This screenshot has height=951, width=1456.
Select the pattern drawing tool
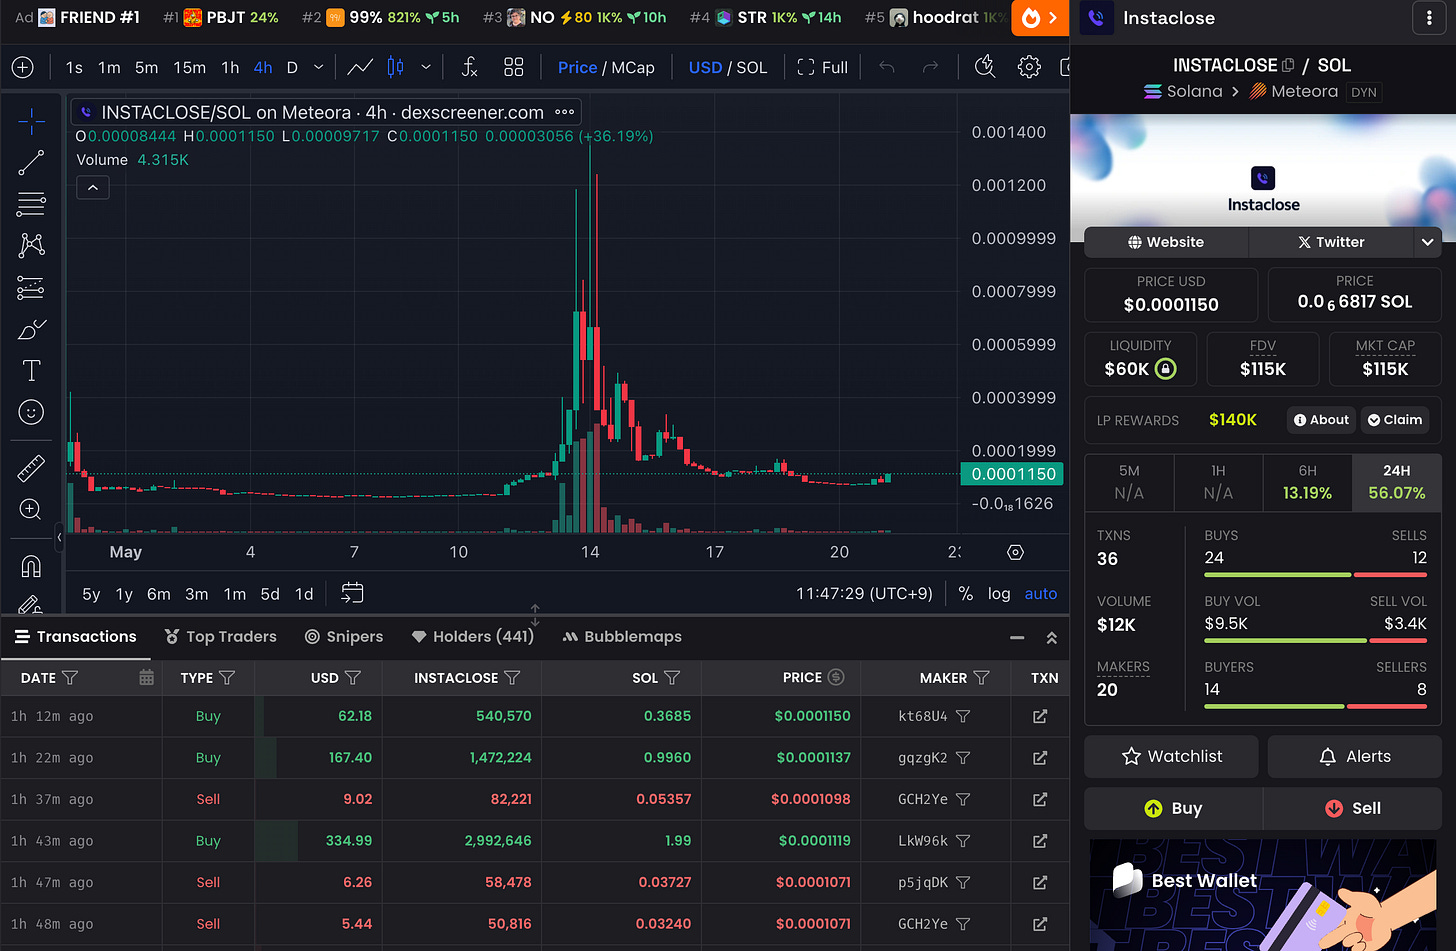pos(31,245)
